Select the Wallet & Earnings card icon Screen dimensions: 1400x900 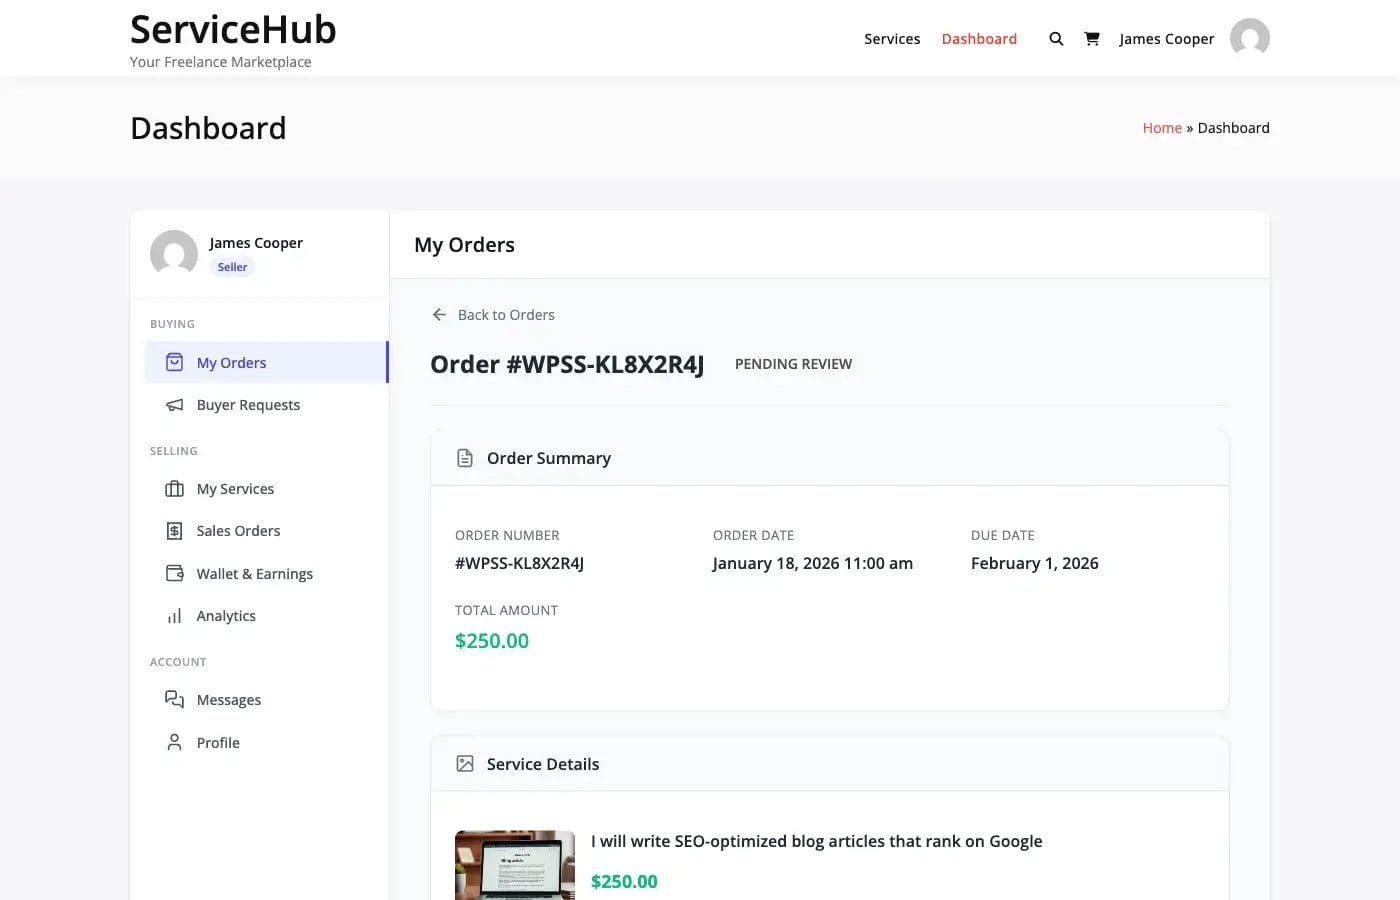(x=175, y=573)
